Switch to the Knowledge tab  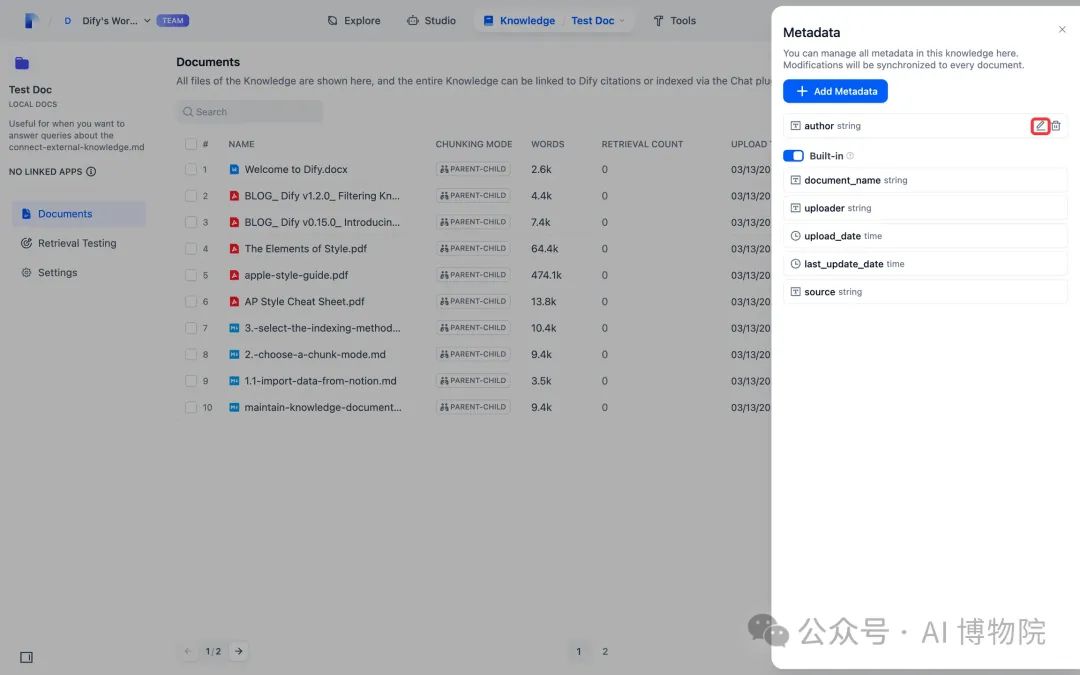519,21
